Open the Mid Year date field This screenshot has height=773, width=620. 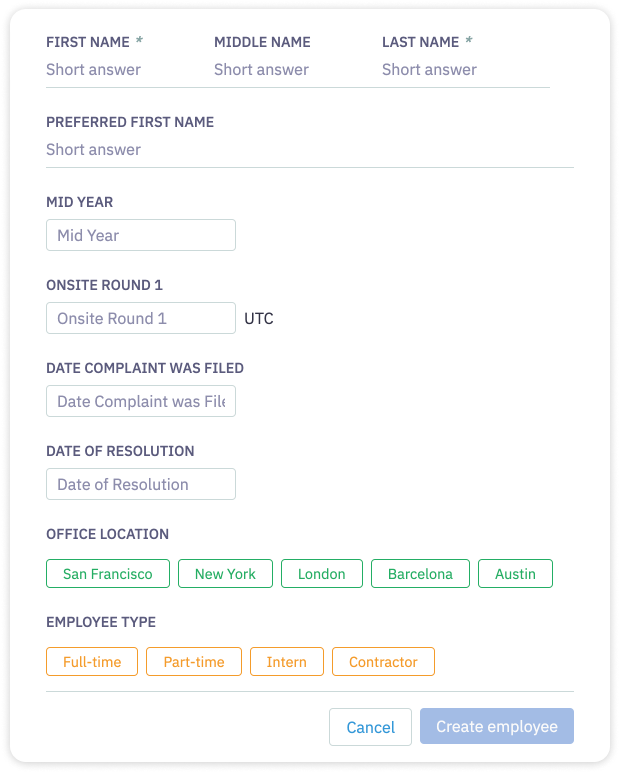point(141,235)
